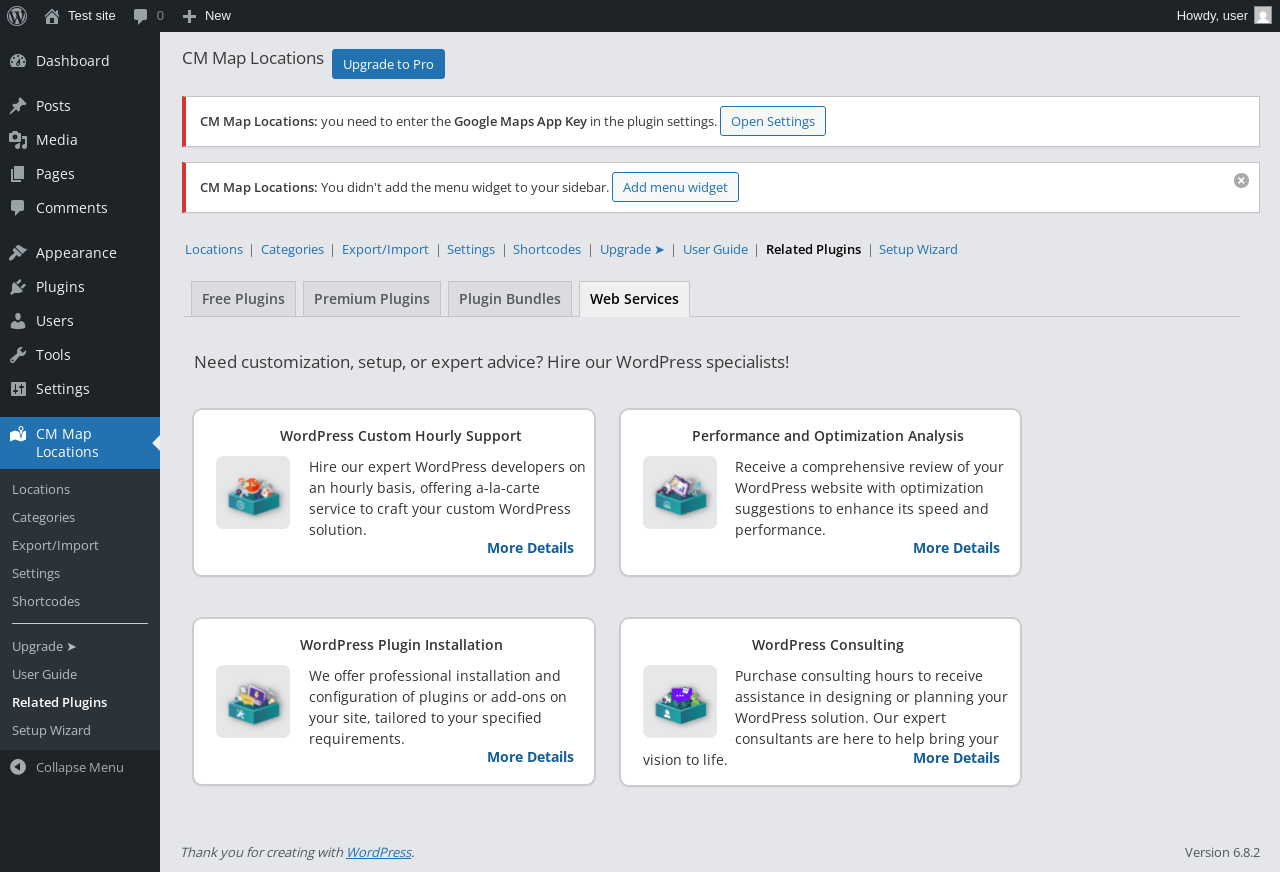Click the Comments speech bubble icon in sidebar

[18, 208]
